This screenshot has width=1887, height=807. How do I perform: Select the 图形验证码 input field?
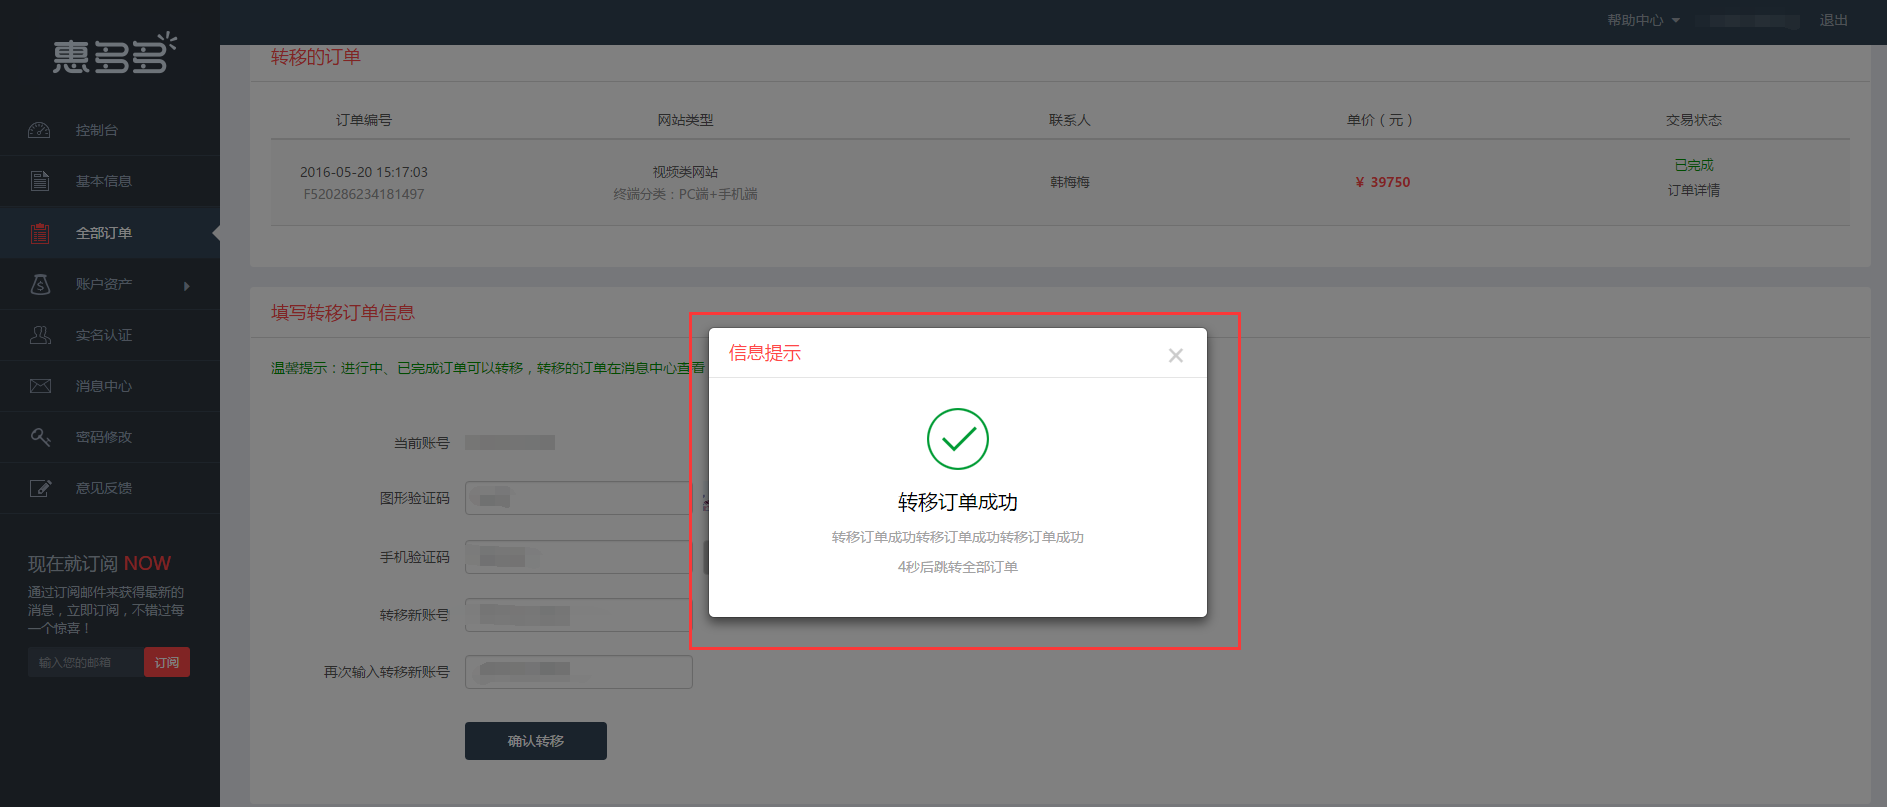pyautogui.click(x=578, y=498)
